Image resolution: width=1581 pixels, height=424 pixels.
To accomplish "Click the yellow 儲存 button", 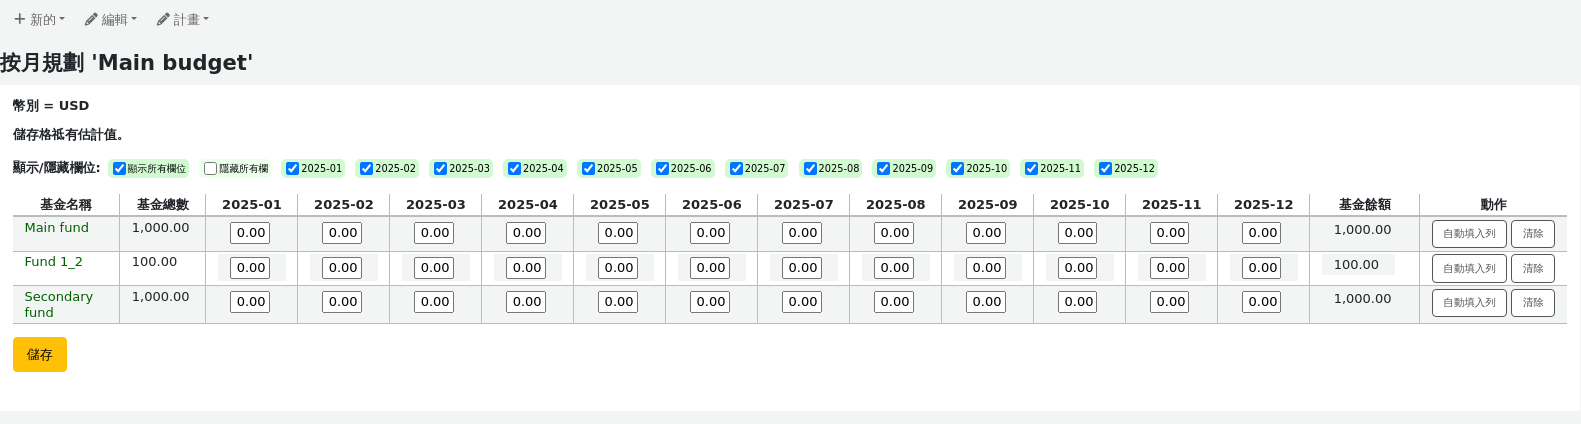I will click(x=40, y=354).
